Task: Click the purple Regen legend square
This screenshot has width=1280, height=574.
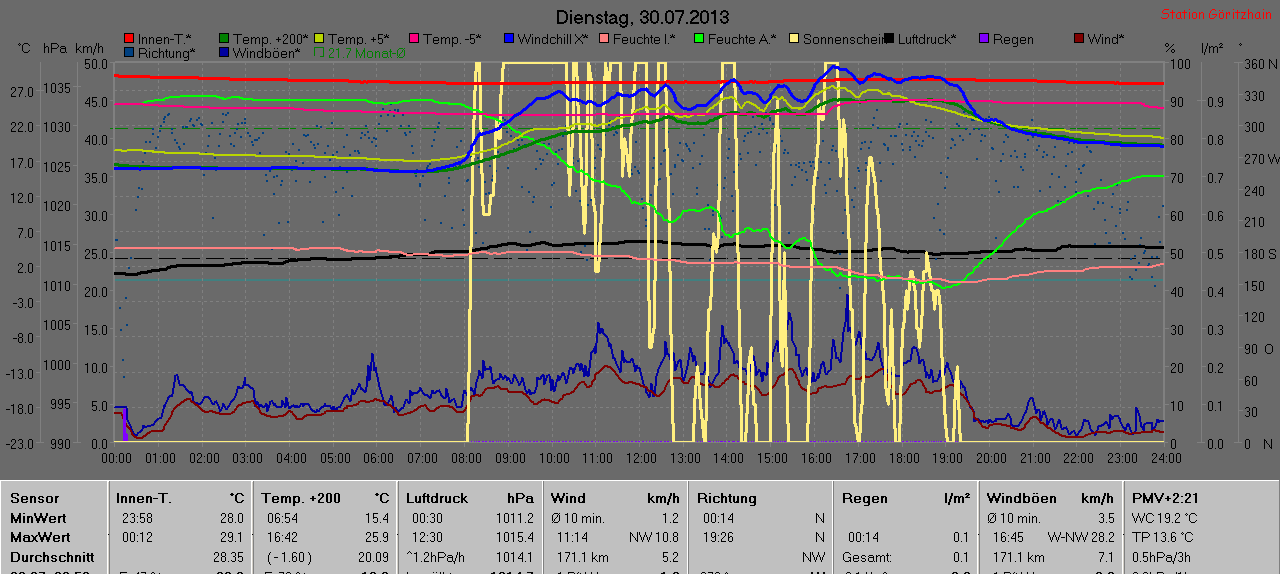Action: [984, 39]
